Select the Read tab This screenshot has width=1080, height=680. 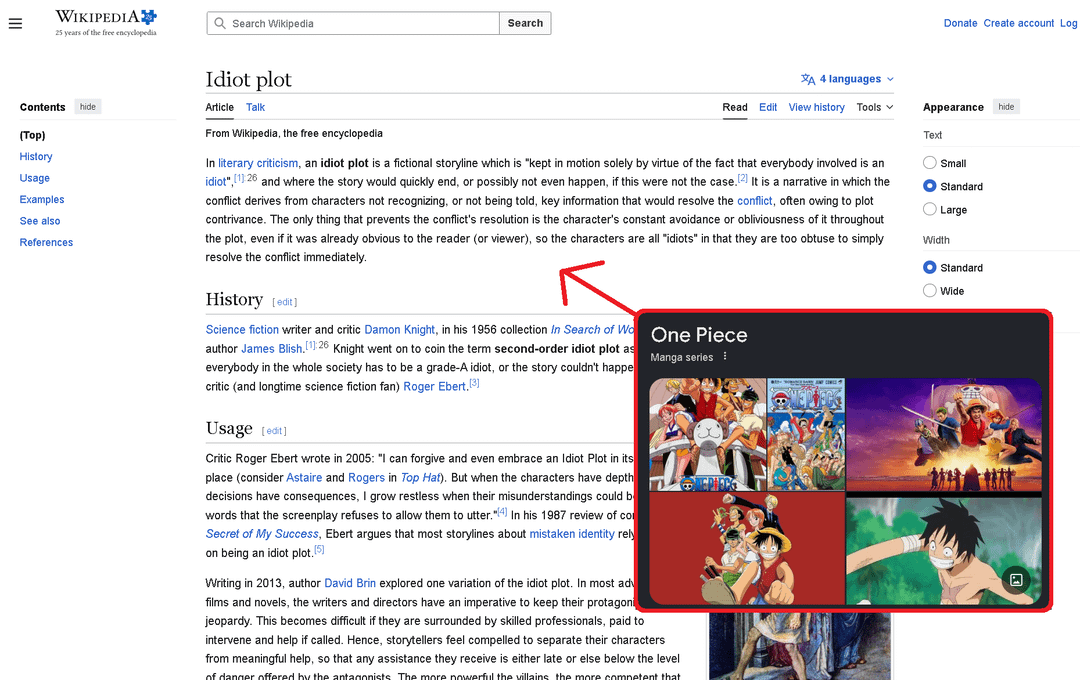(x=735, y=107)
